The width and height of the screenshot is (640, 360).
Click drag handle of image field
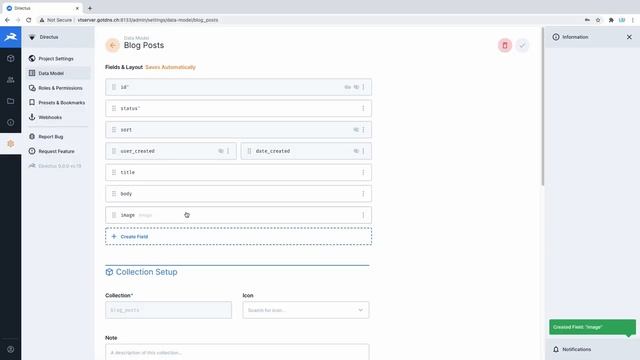pos(114,215)
